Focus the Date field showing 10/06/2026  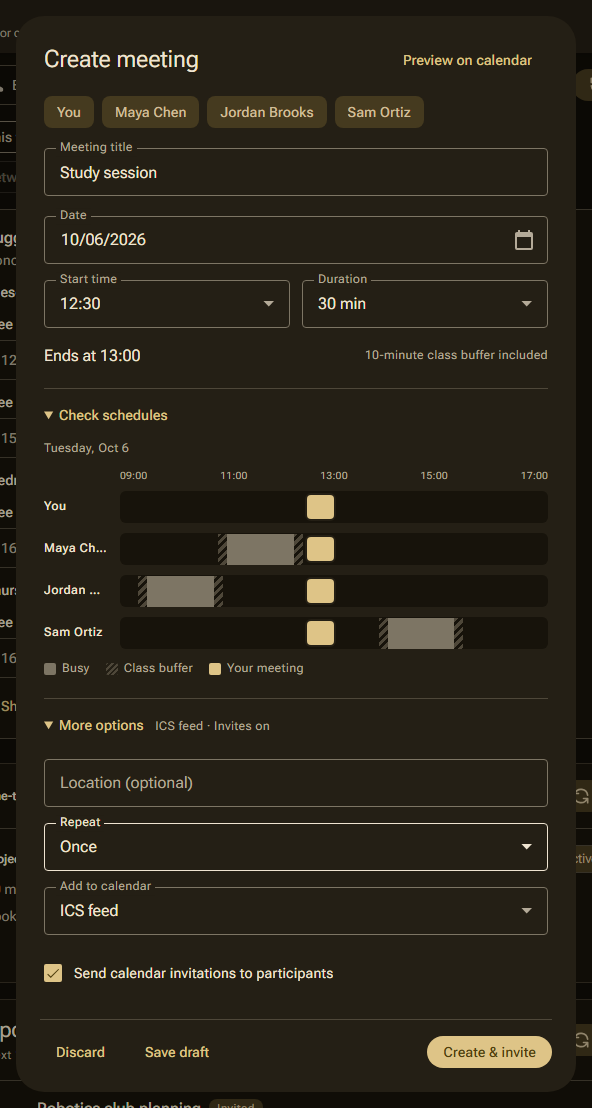tap(295, 240)
